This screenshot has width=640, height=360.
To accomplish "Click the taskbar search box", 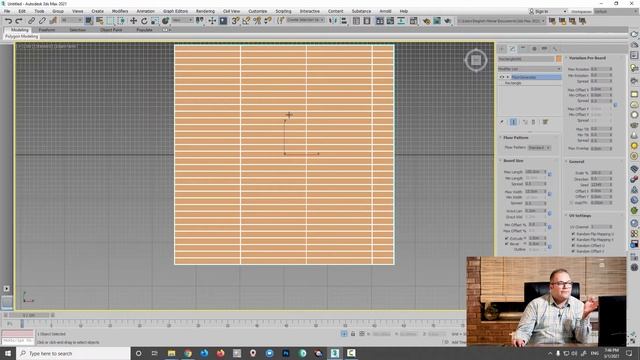I will (74, 353).
